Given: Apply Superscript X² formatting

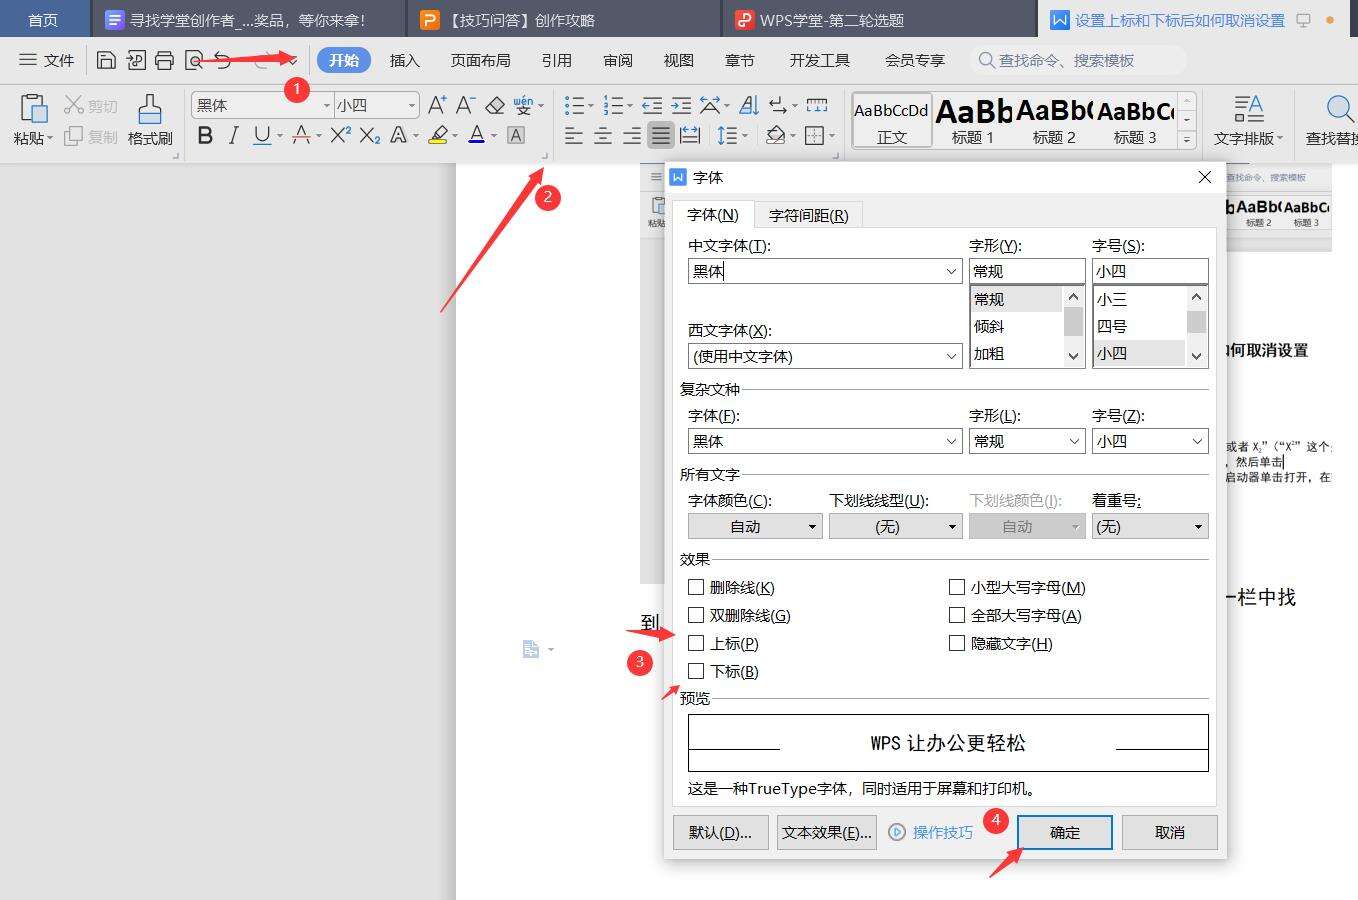Looking at the screenshot, I should coord(340,135).
